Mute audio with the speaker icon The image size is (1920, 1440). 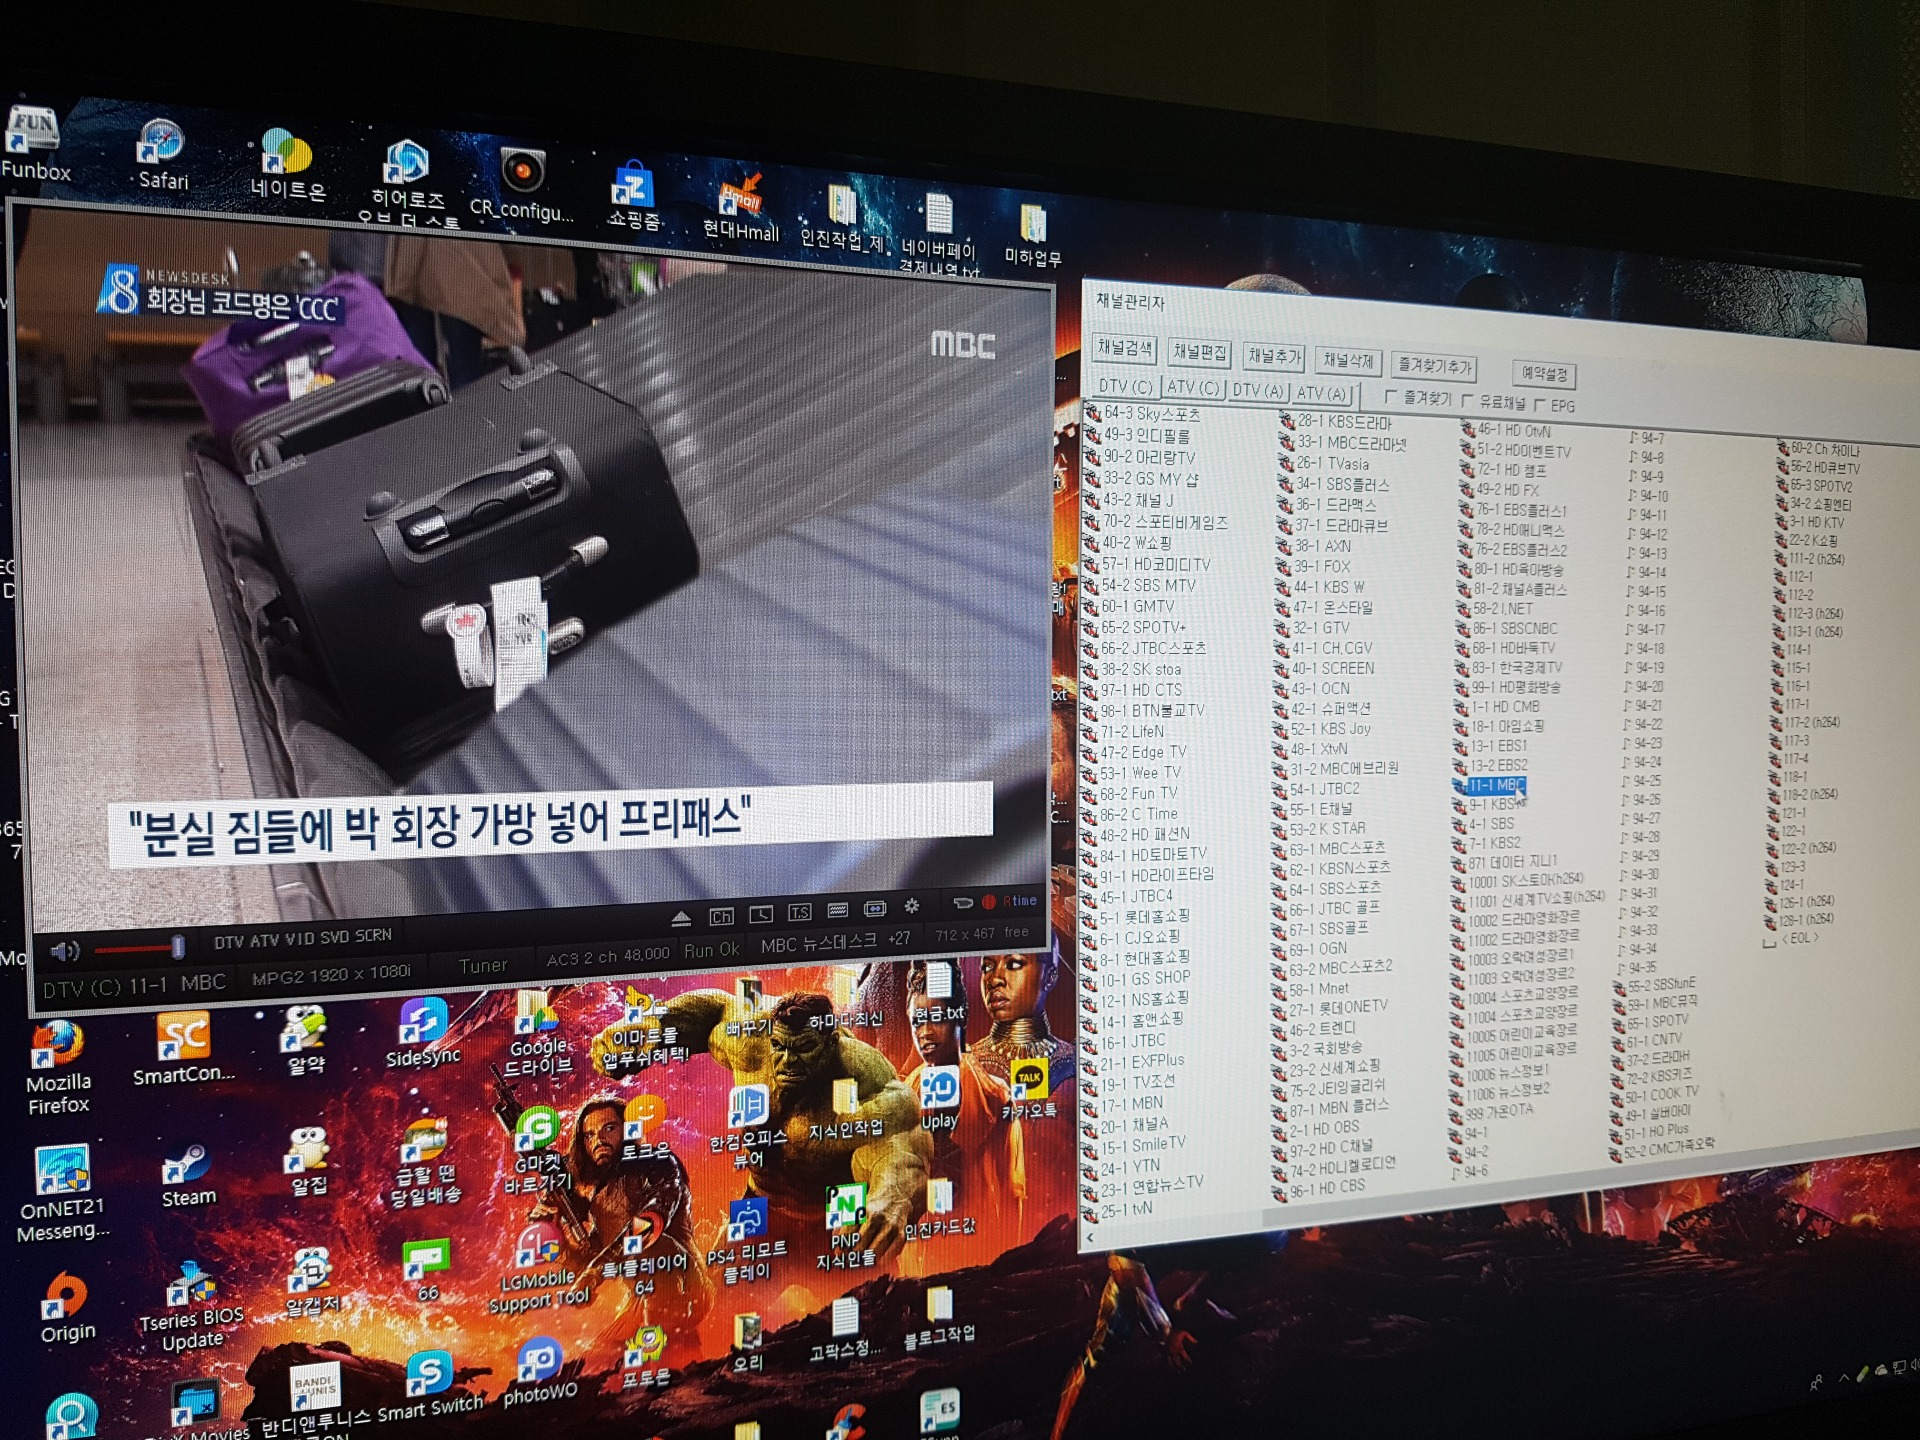pyautogui.click(x=64, y=951)
